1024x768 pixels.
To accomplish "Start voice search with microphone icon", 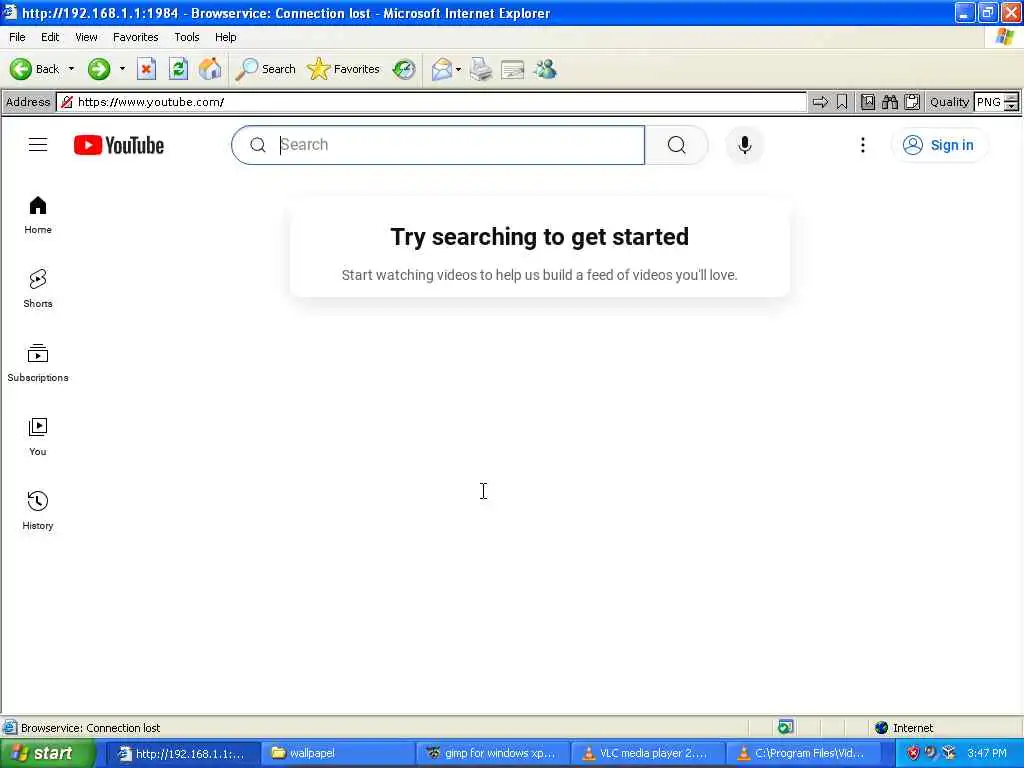I will click(x=744, y=145).
